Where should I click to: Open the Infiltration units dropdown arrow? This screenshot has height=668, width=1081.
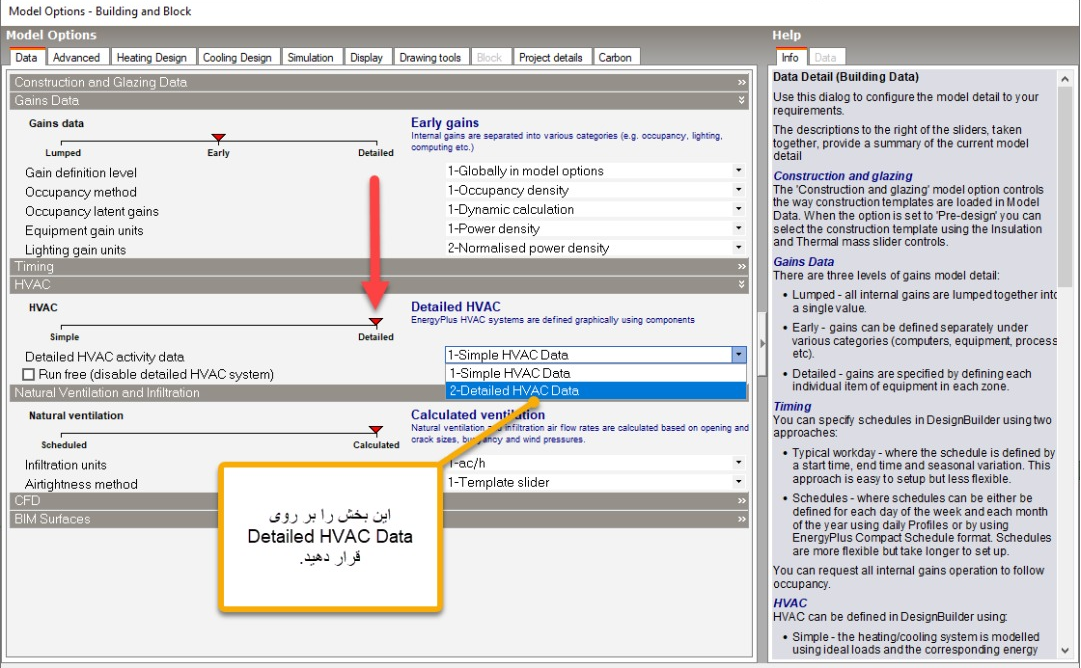(738, 463)
